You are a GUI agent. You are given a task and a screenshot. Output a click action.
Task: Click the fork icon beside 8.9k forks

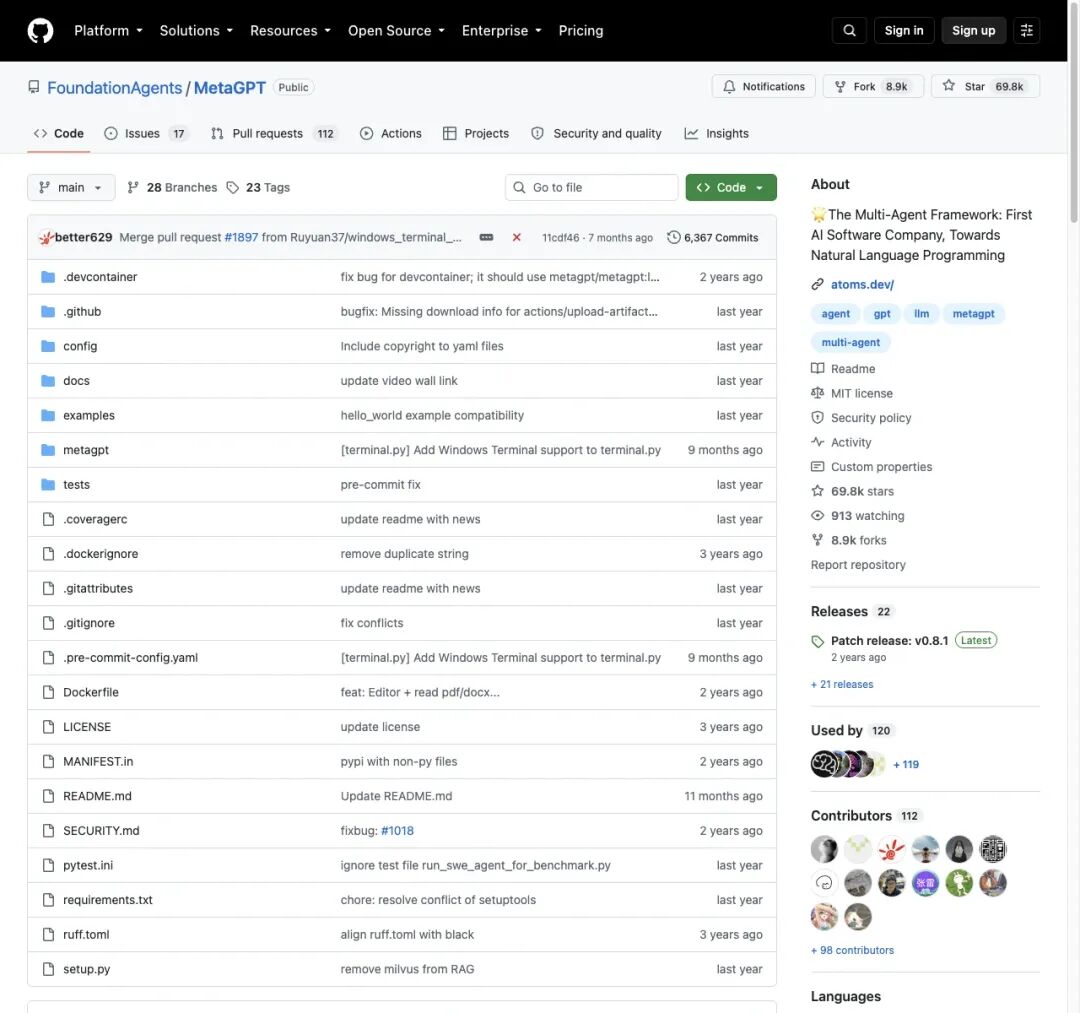pos(817,540)
